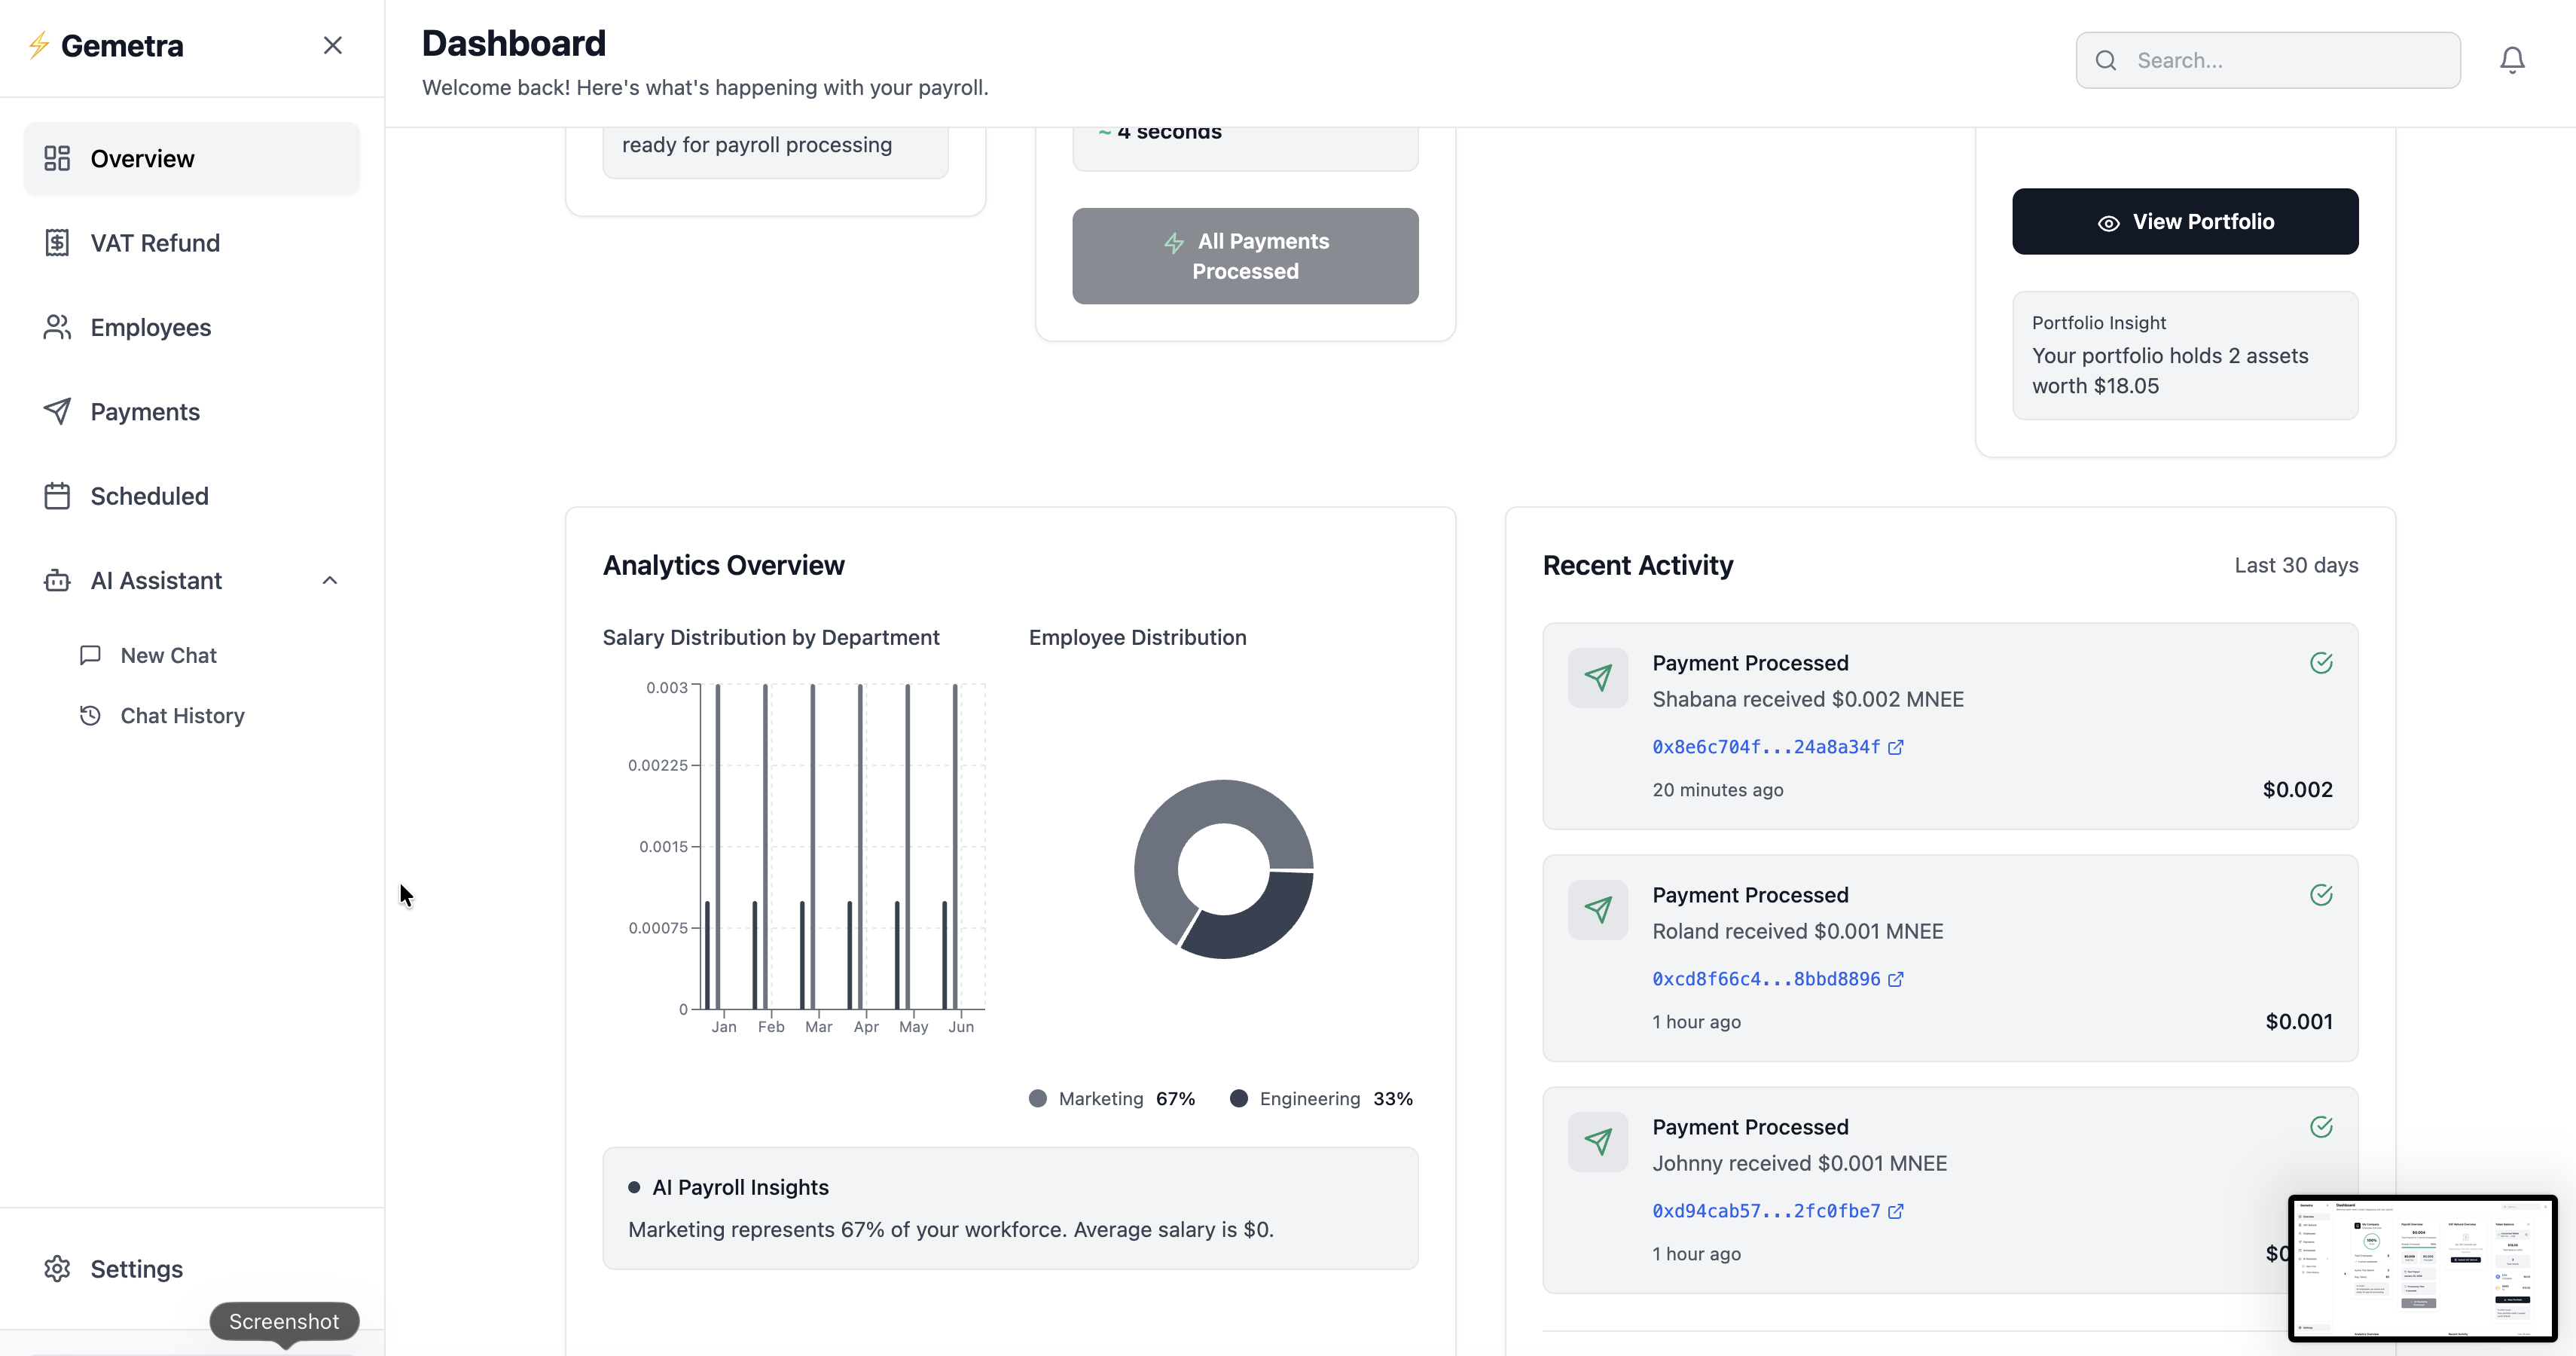Screen dimensions: 2576x1356
Task: Click the Settings gear icon
Action: click(x=57, y=1268)
